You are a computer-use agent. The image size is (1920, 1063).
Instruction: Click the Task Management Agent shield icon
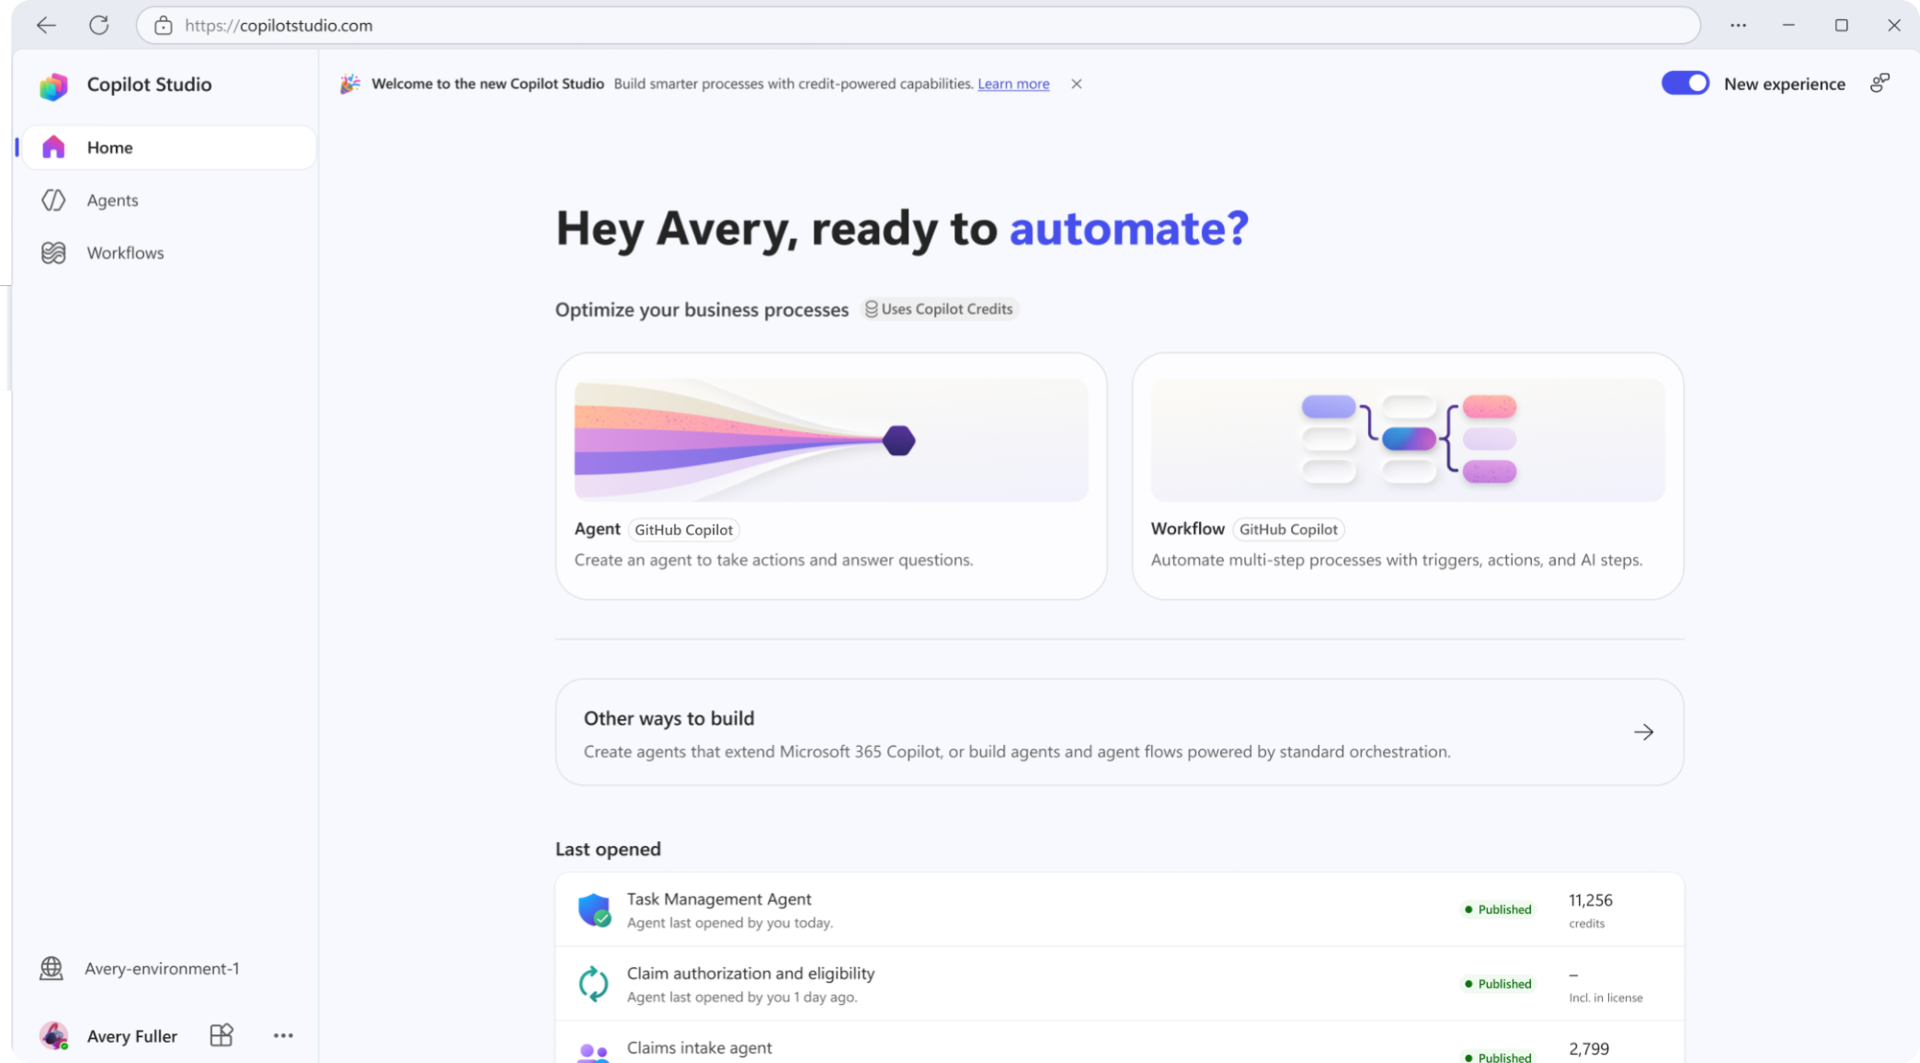click(x=594, y=910)
